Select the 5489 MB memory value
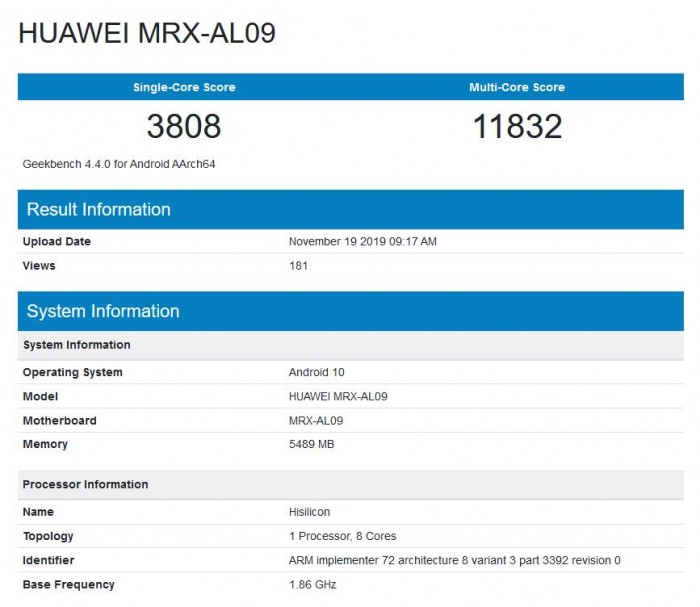Screen dimensions: 700x607 click(x=311, y=444)
